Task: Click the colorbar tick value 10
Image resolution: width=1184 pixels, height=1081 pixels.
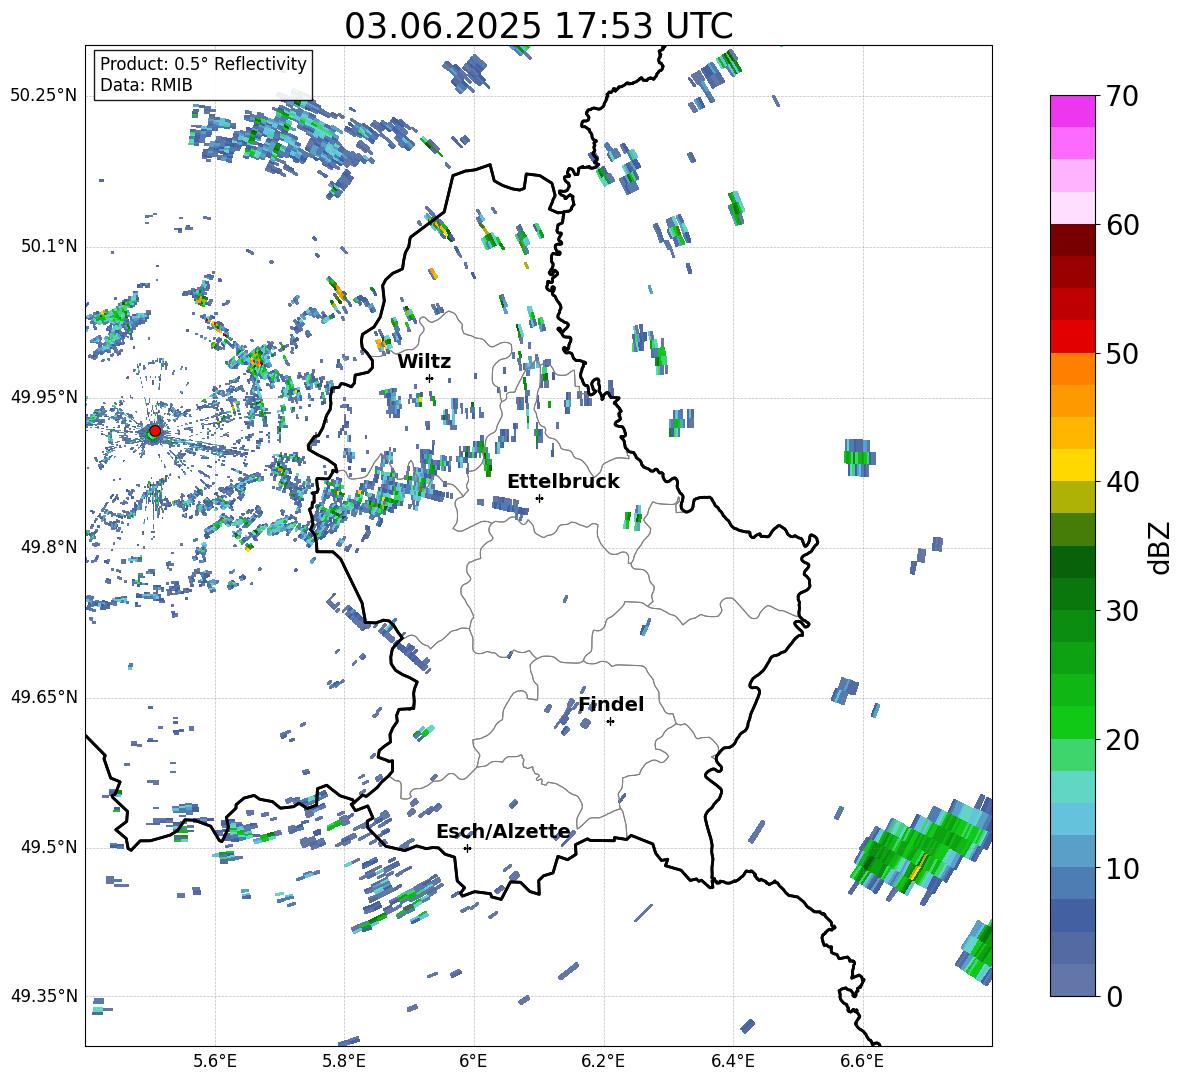Action: (1121, 868)
